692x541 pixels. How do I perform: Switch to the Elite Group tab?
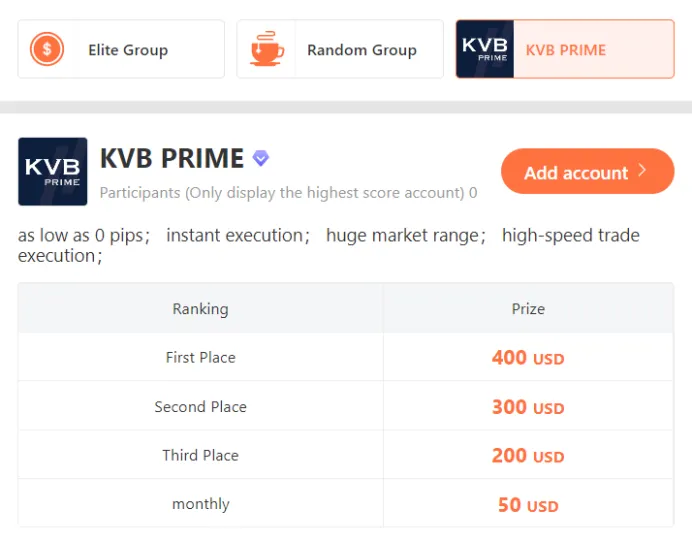121,49
